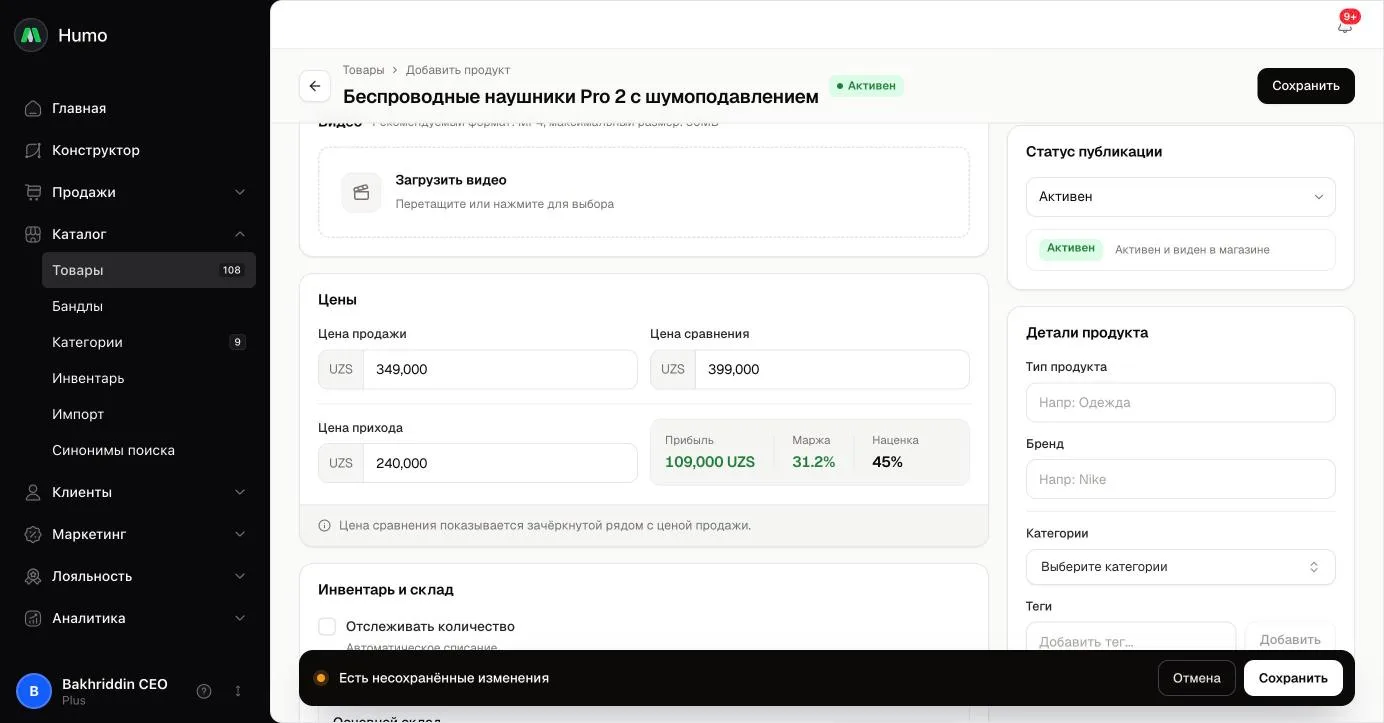
Task: Go back using the arrow button
Action: point(315,86)
